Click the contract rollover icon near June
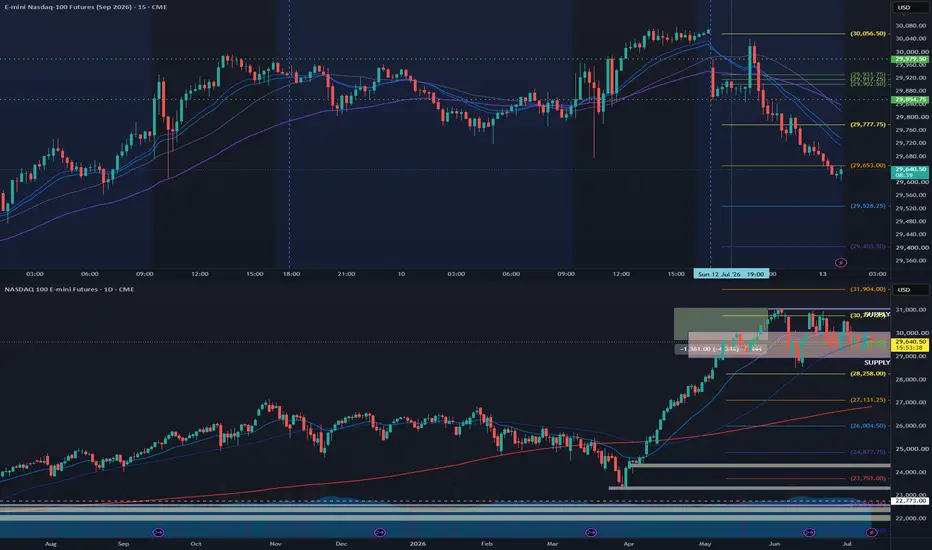 point(809,532)
